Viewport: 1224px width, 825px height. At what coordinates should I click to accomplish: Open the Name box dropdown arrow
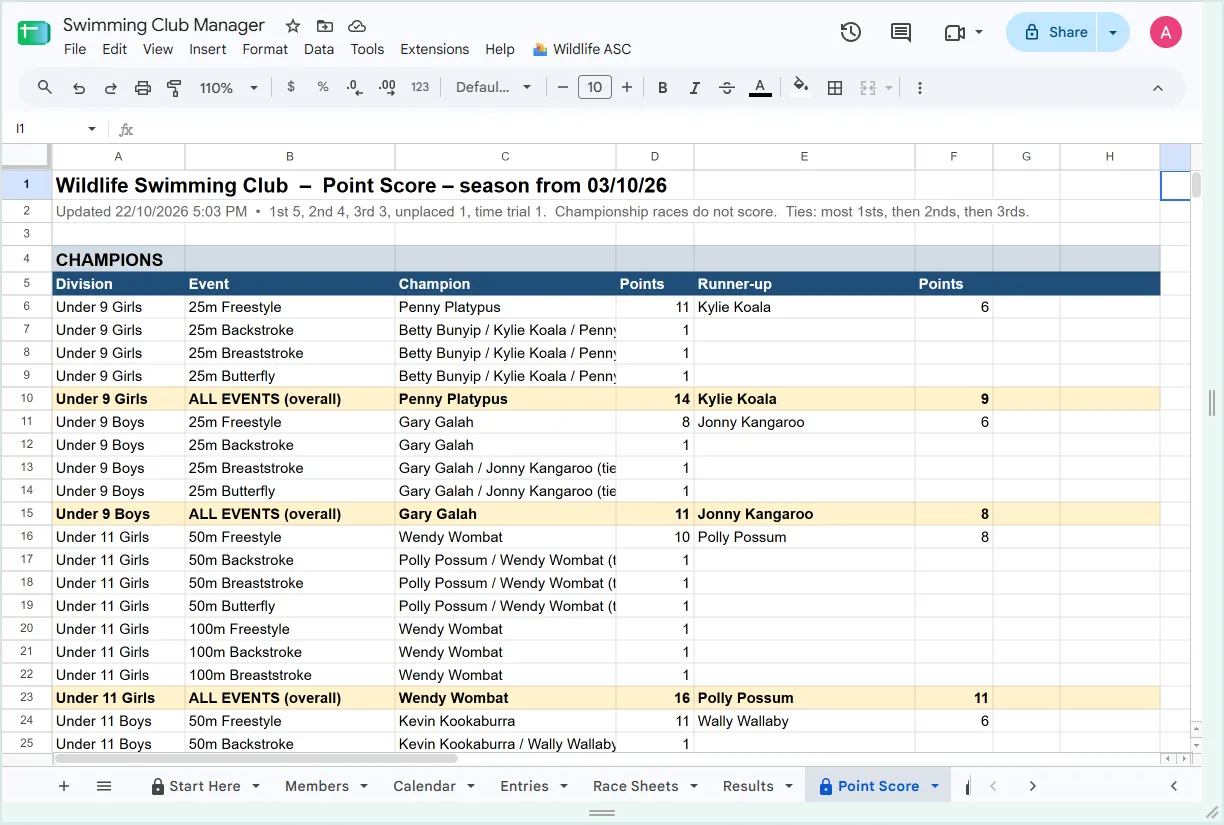pyautogui.click(x=92, y=129)
